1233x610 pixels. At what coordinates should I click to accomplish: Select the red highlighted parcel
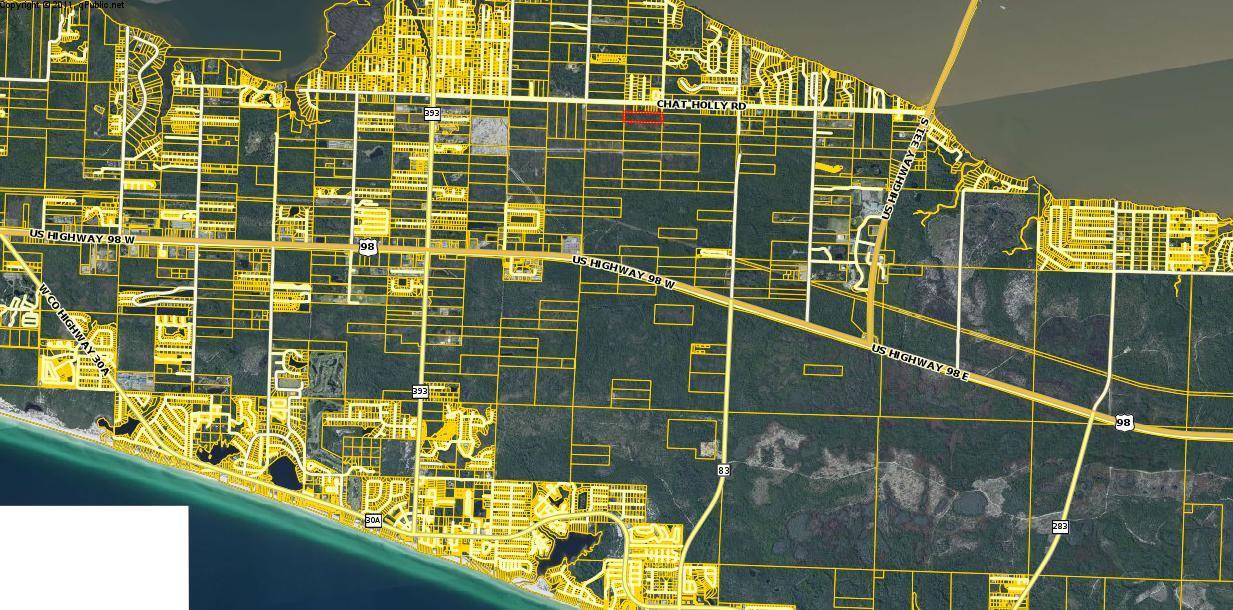tap(643, 117)
